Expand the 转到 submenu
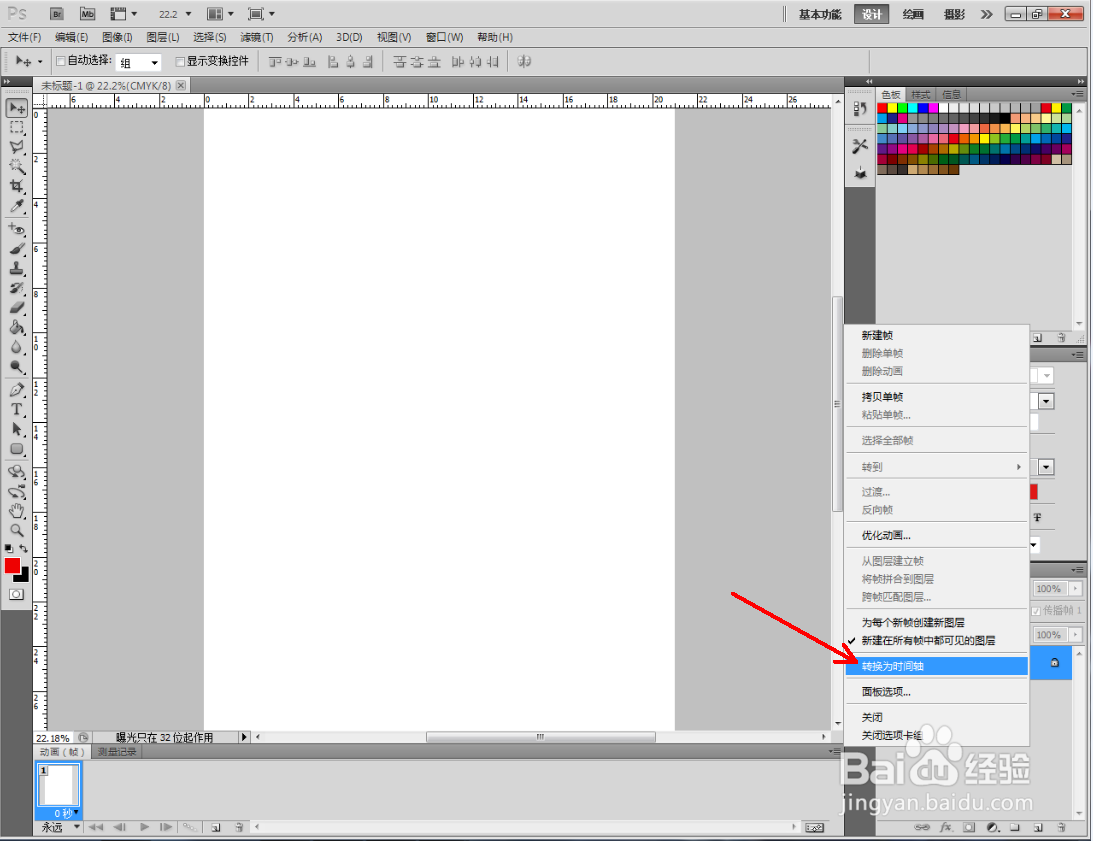This screenshot has height=841, width=1093. 937,467
